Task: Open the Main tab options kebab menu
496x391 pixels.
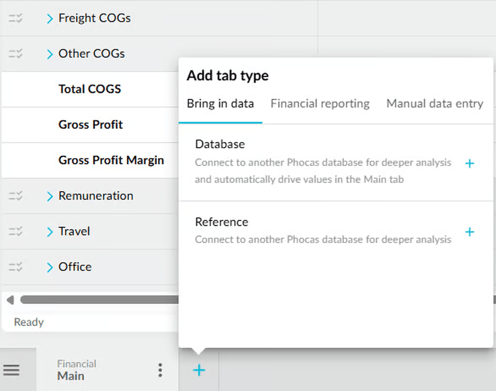Action: tap(160, 370)
